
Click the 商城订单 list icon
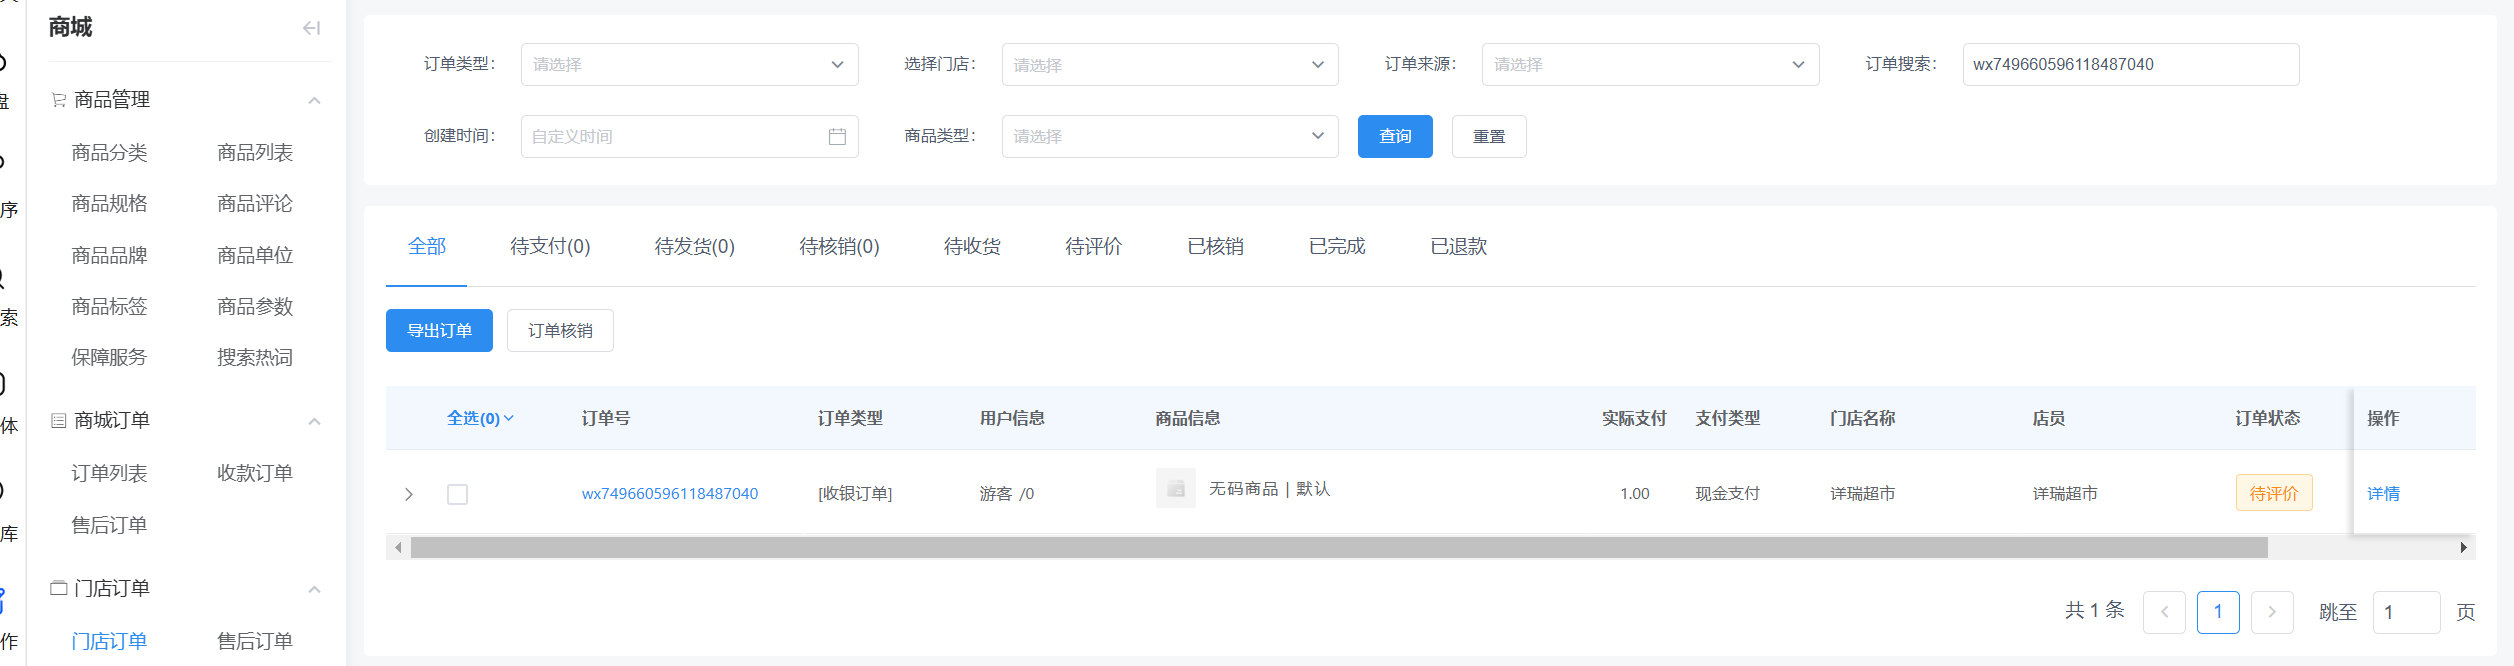tap(59, 421)
